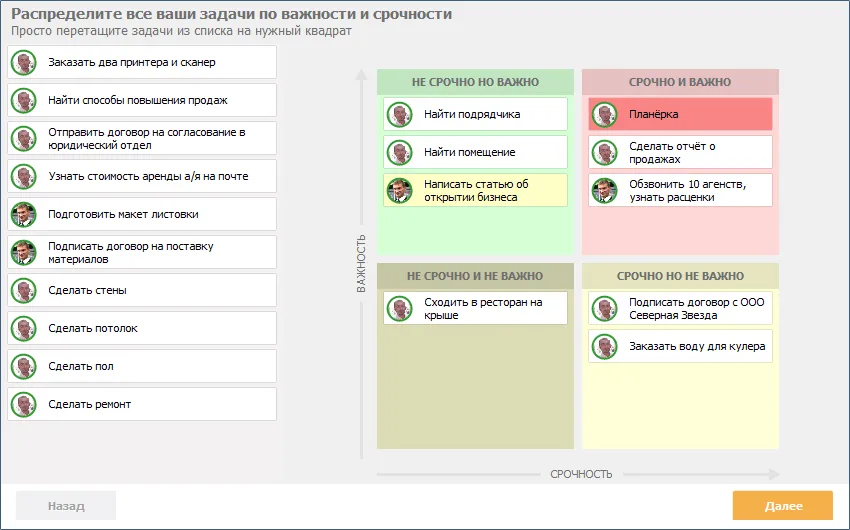The height and width of the screenshot is (530, 850).
Task: Click avatar beside "Написать статью об открытии бизнеса"
Action: pos(398,190)
